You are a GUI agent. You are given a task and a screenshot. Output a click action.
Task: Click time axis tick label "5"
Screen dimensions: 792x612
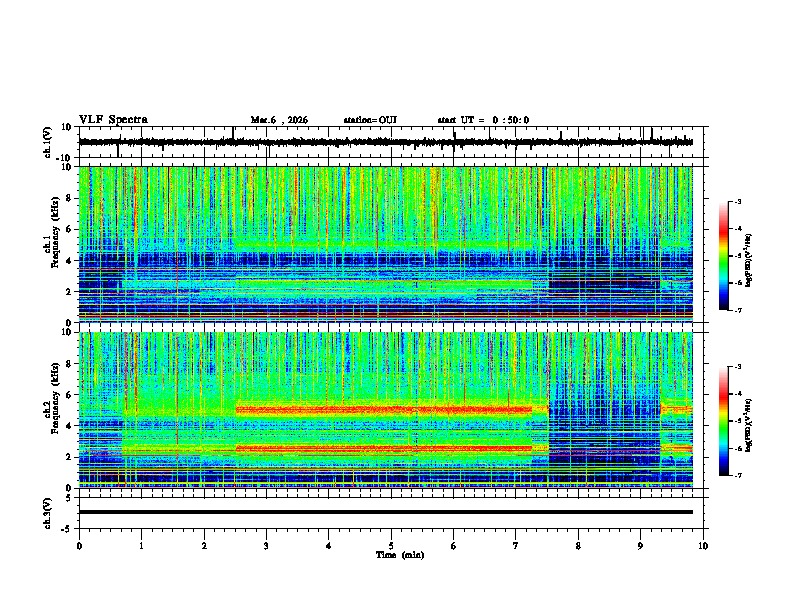pyautogui.click(x=391, y=546)
